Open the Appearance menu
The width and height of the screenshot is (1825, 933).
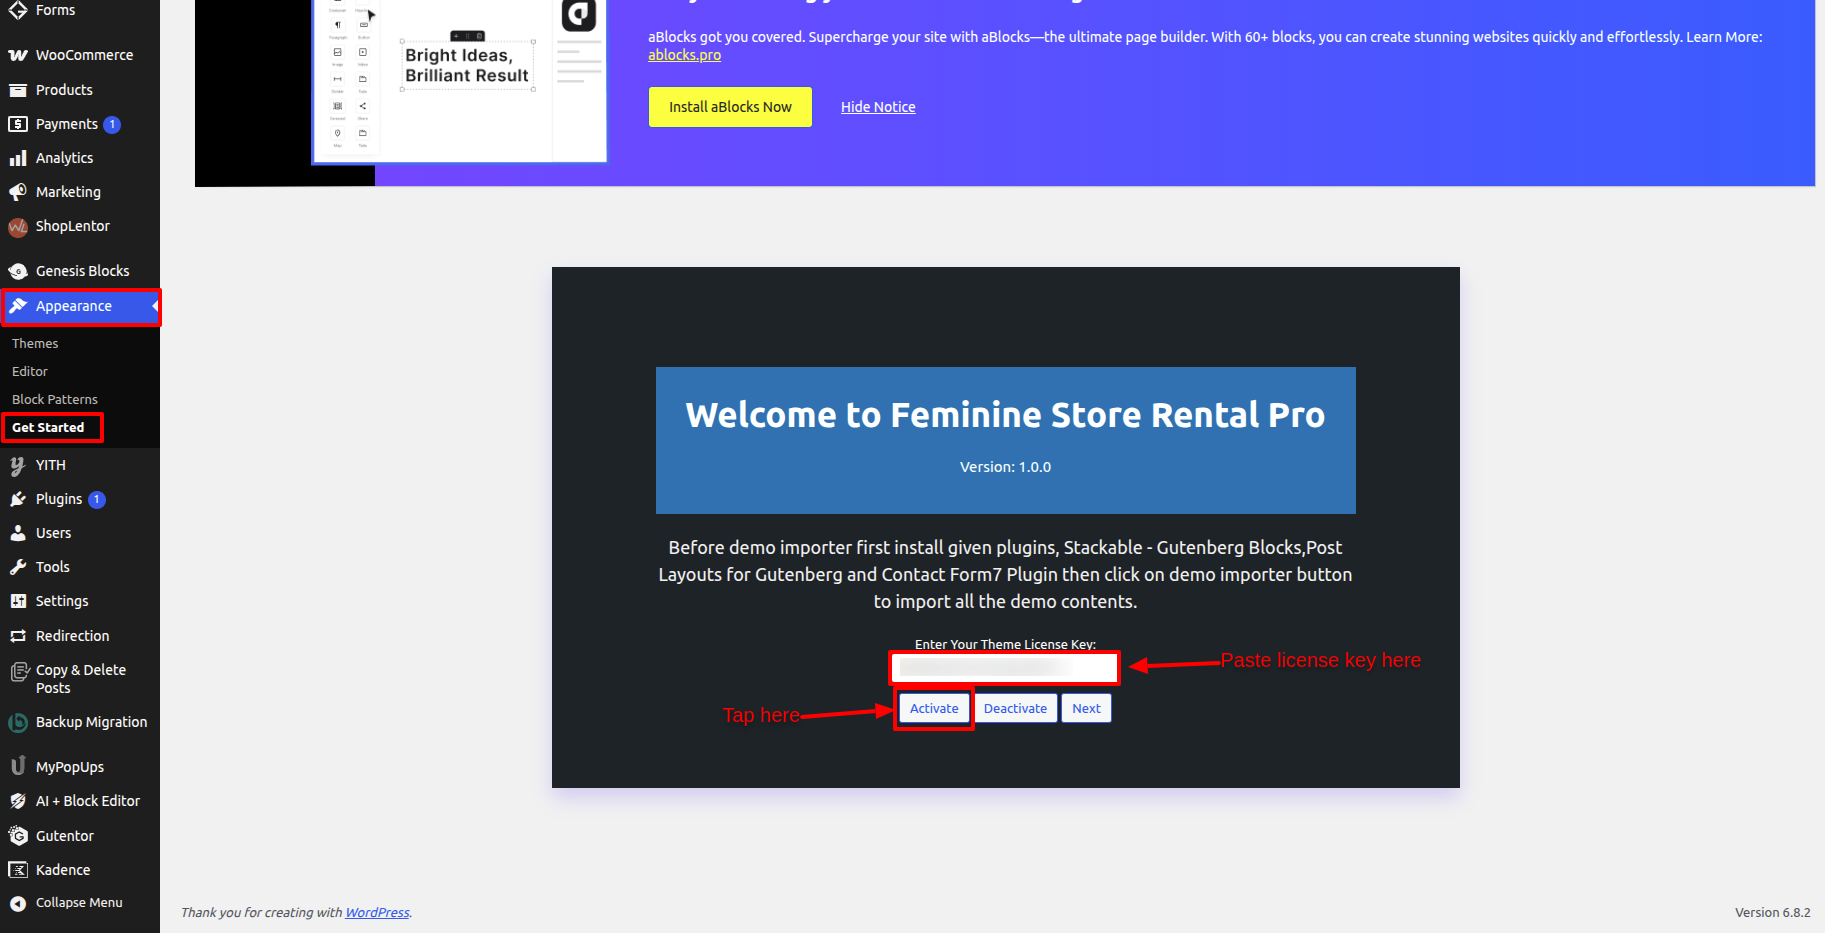tap(74, 307)
